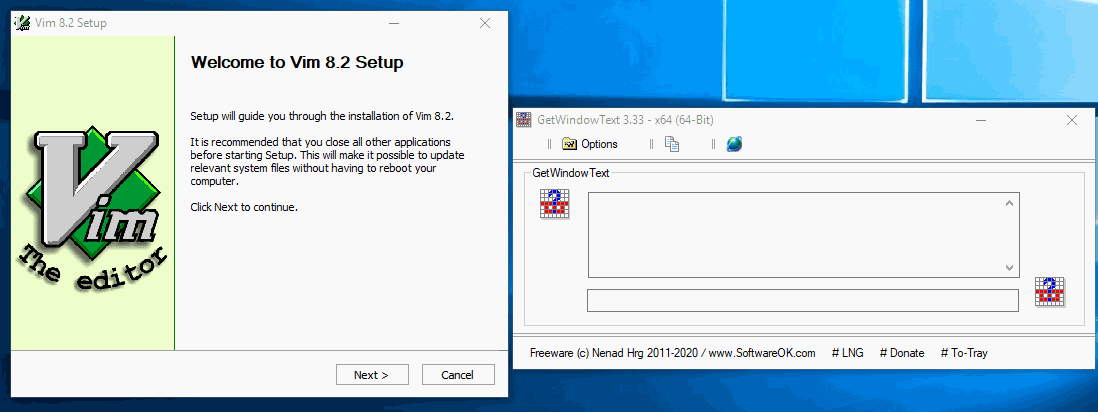Send the app to tray with # To-Tray

point(963,353)
